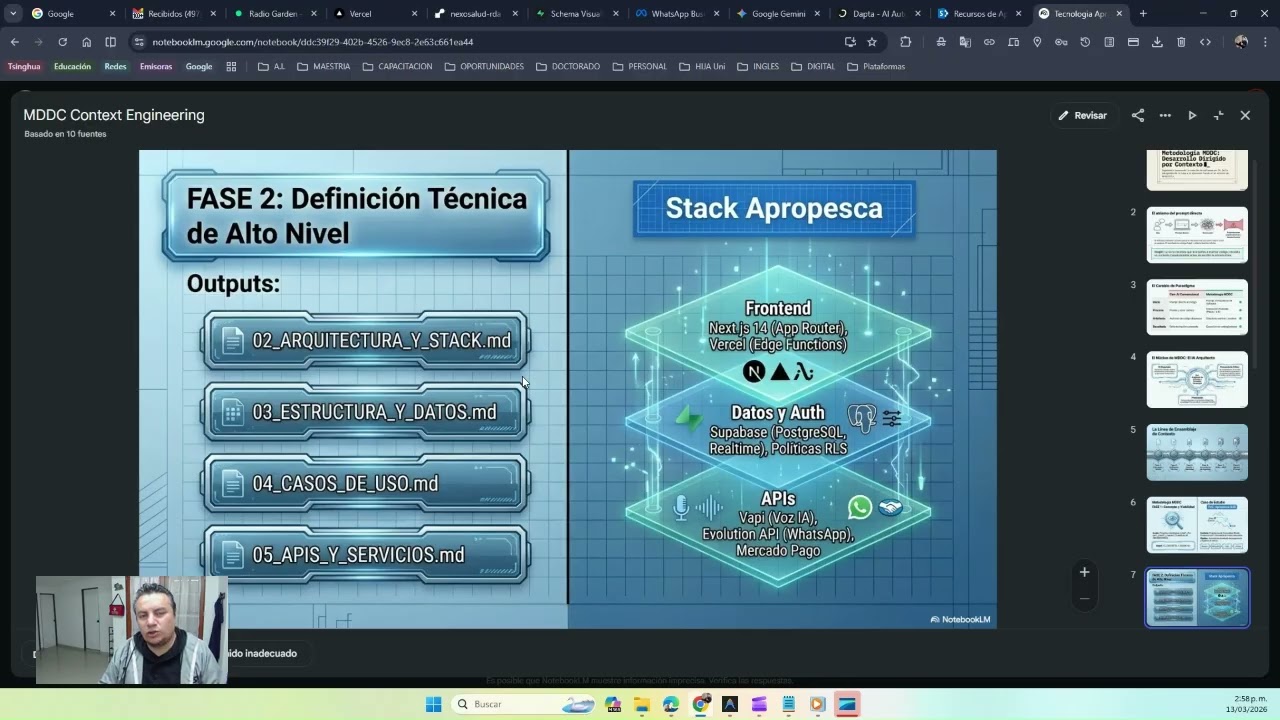The width and height of the screenshot is (1280, 720).
Task: Click the share icon in slide viewer
Action: point(1138,115)
